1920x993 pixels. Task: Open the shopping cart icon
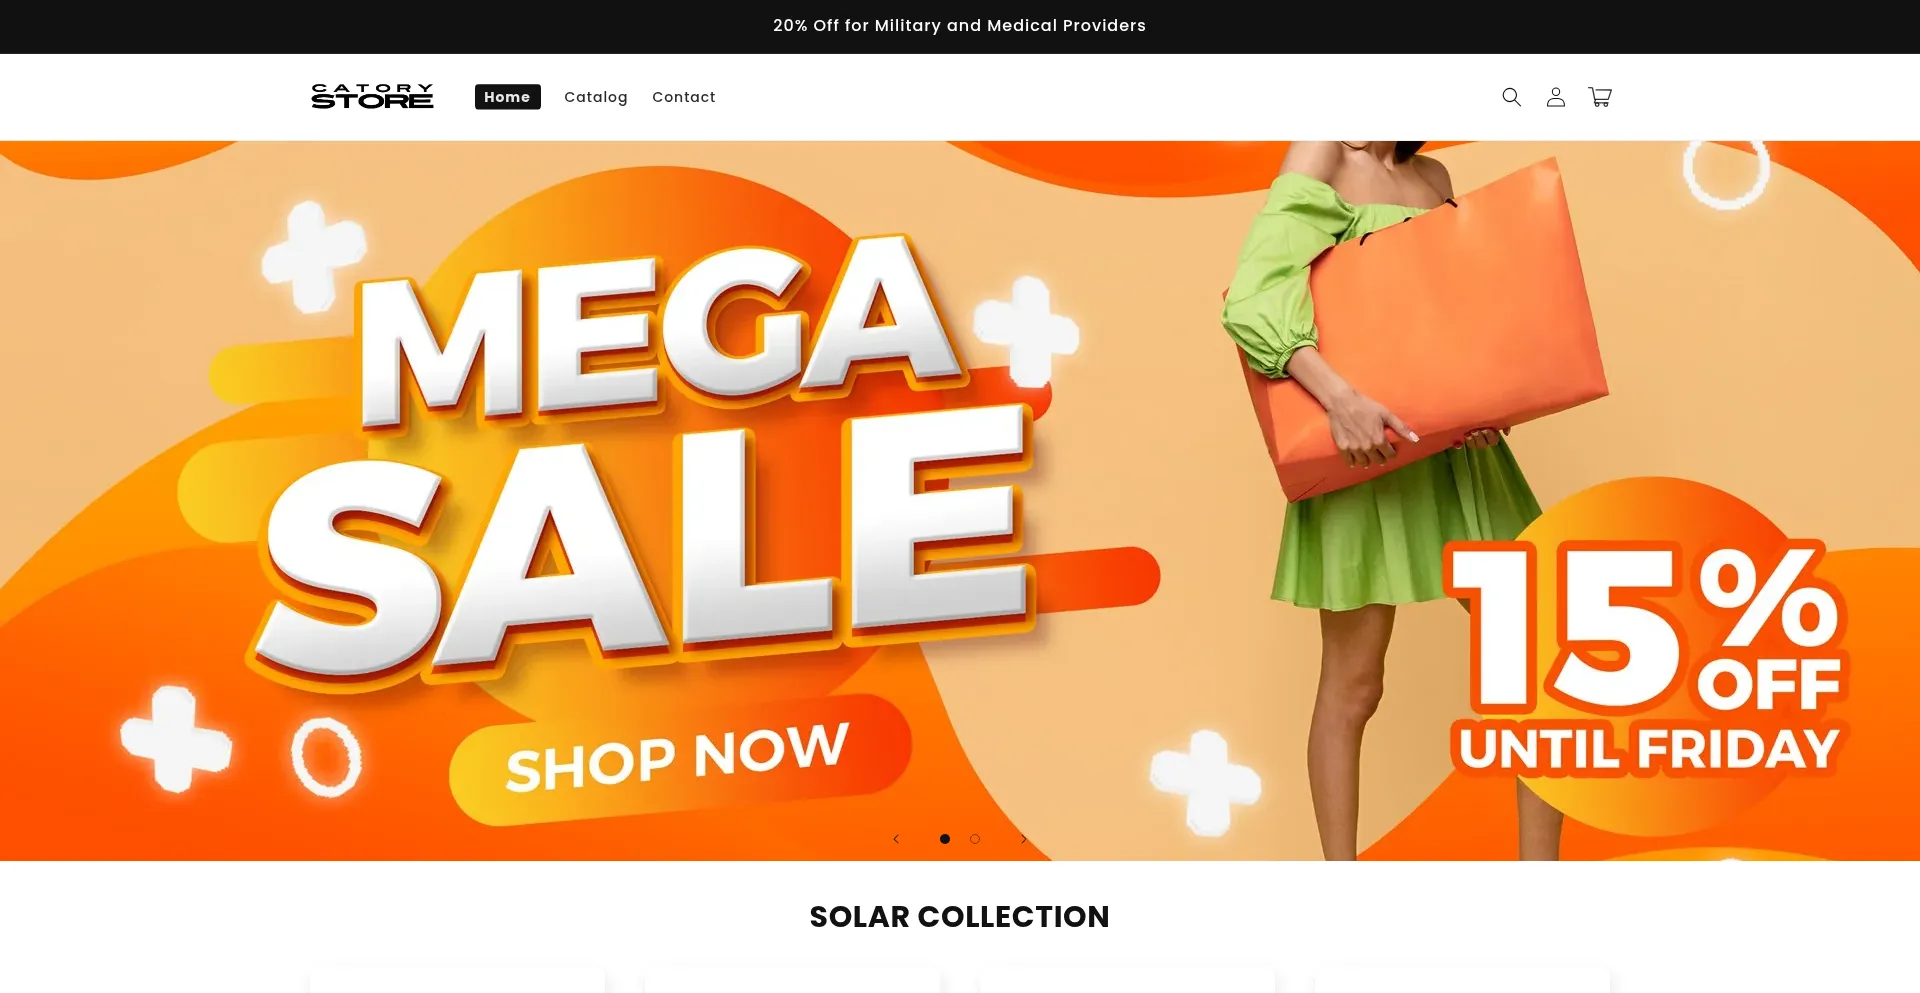pyautogui.click(x=1600, y=97)
